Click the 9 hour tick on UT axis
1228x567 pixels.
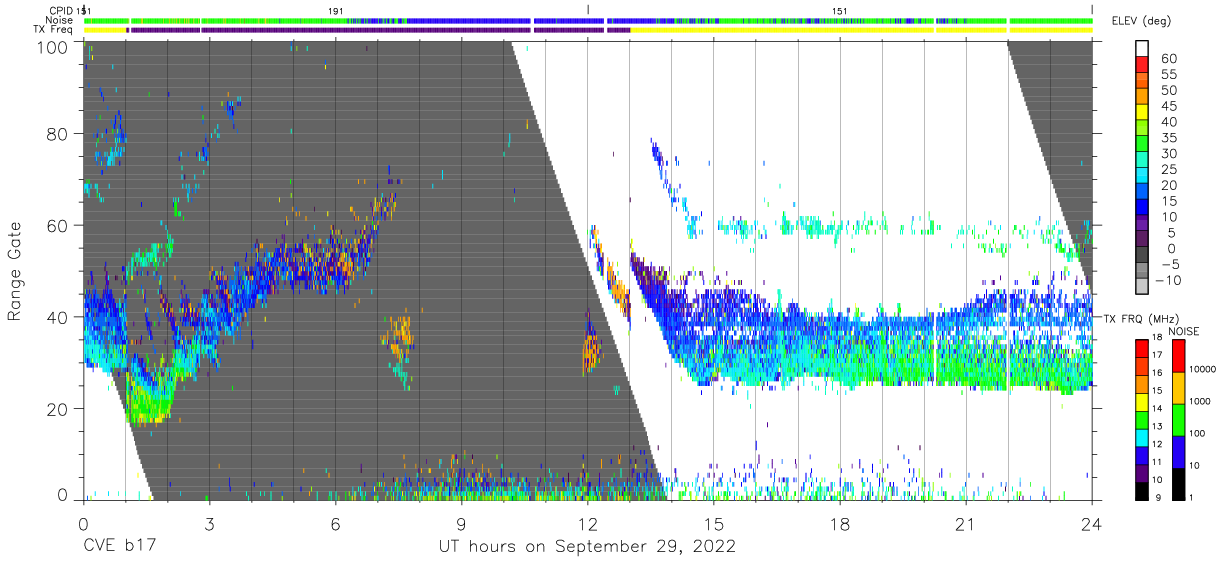coord(461,524)
